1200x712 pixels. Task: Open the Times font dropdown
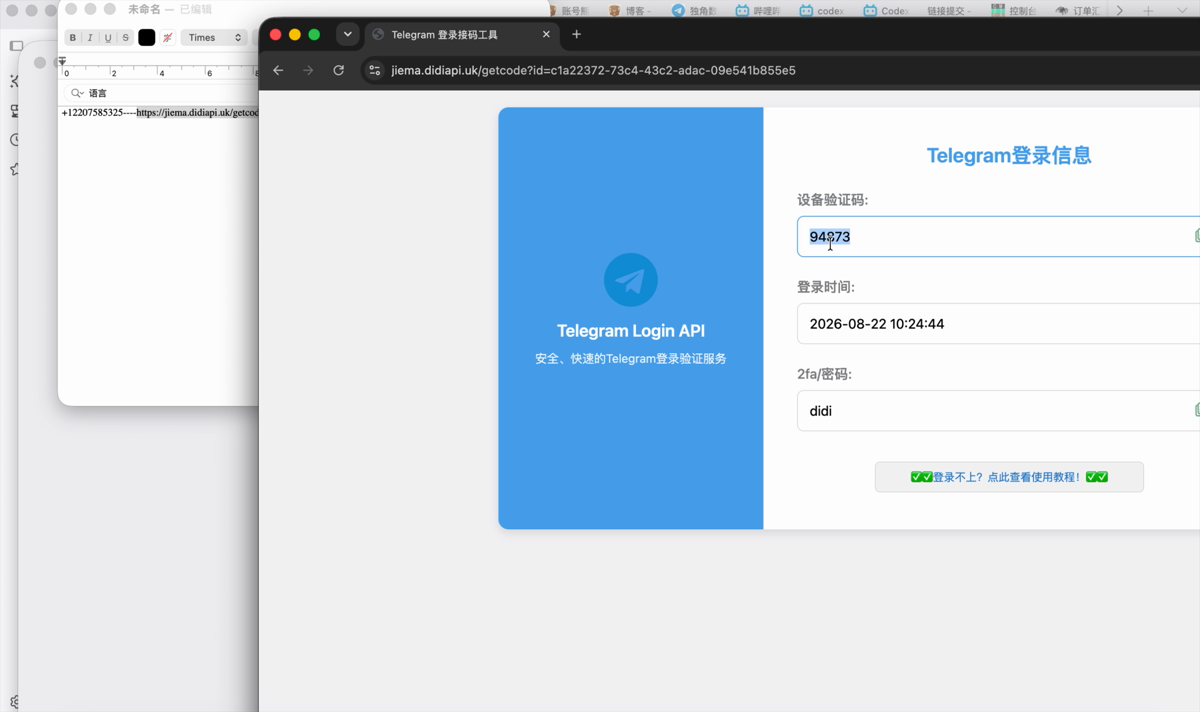(214, 38)
